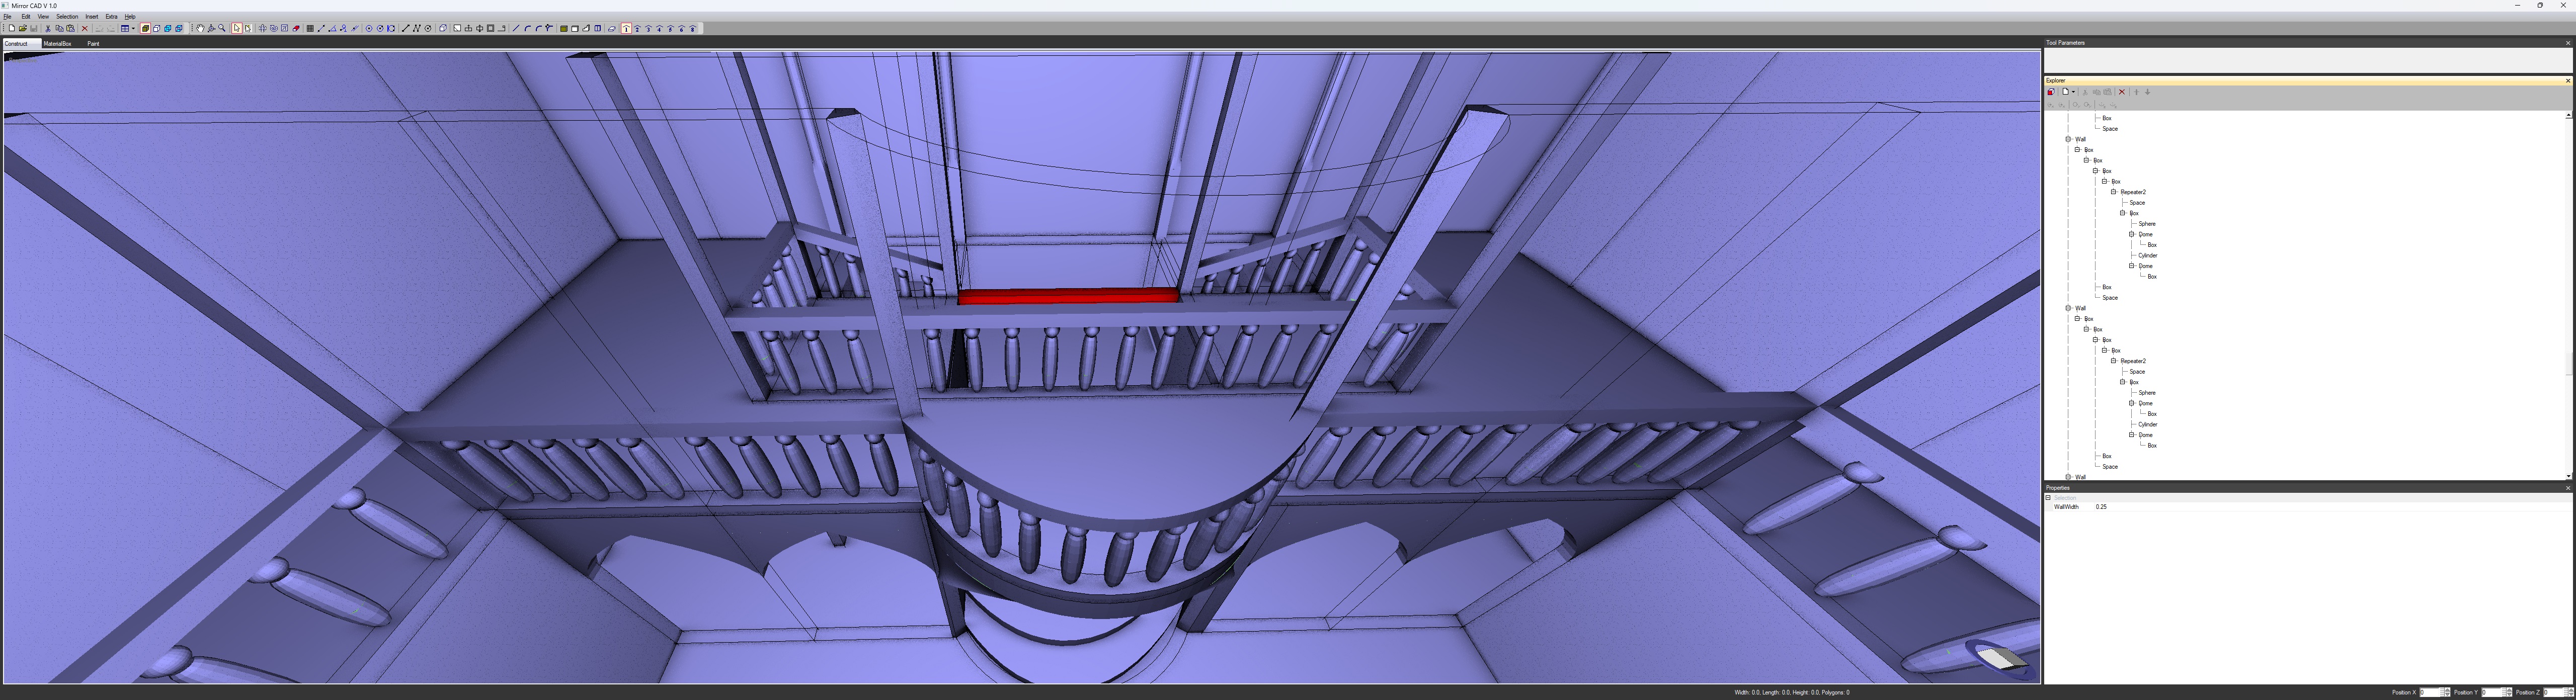Click the red X delete icon in Explorer toolbar
The image size is (2576, 700).
[x=2122, y=92]
